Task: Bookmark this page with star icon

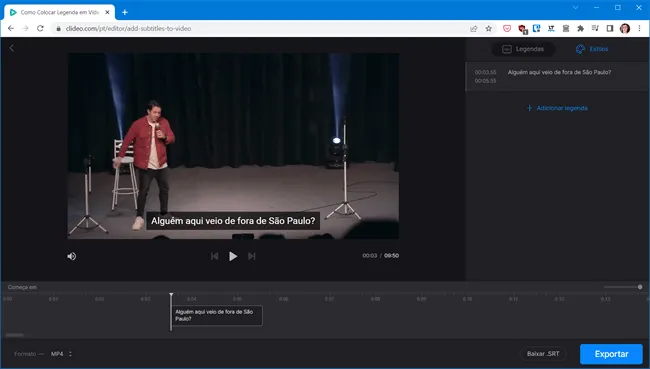Action: 489,29
